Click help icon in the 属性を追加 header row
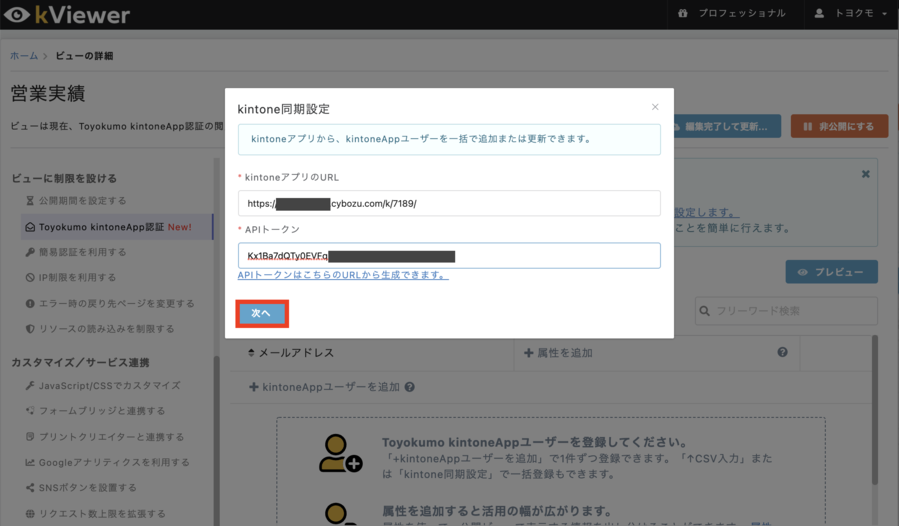 pyautogui.click(x=782, y=352)
